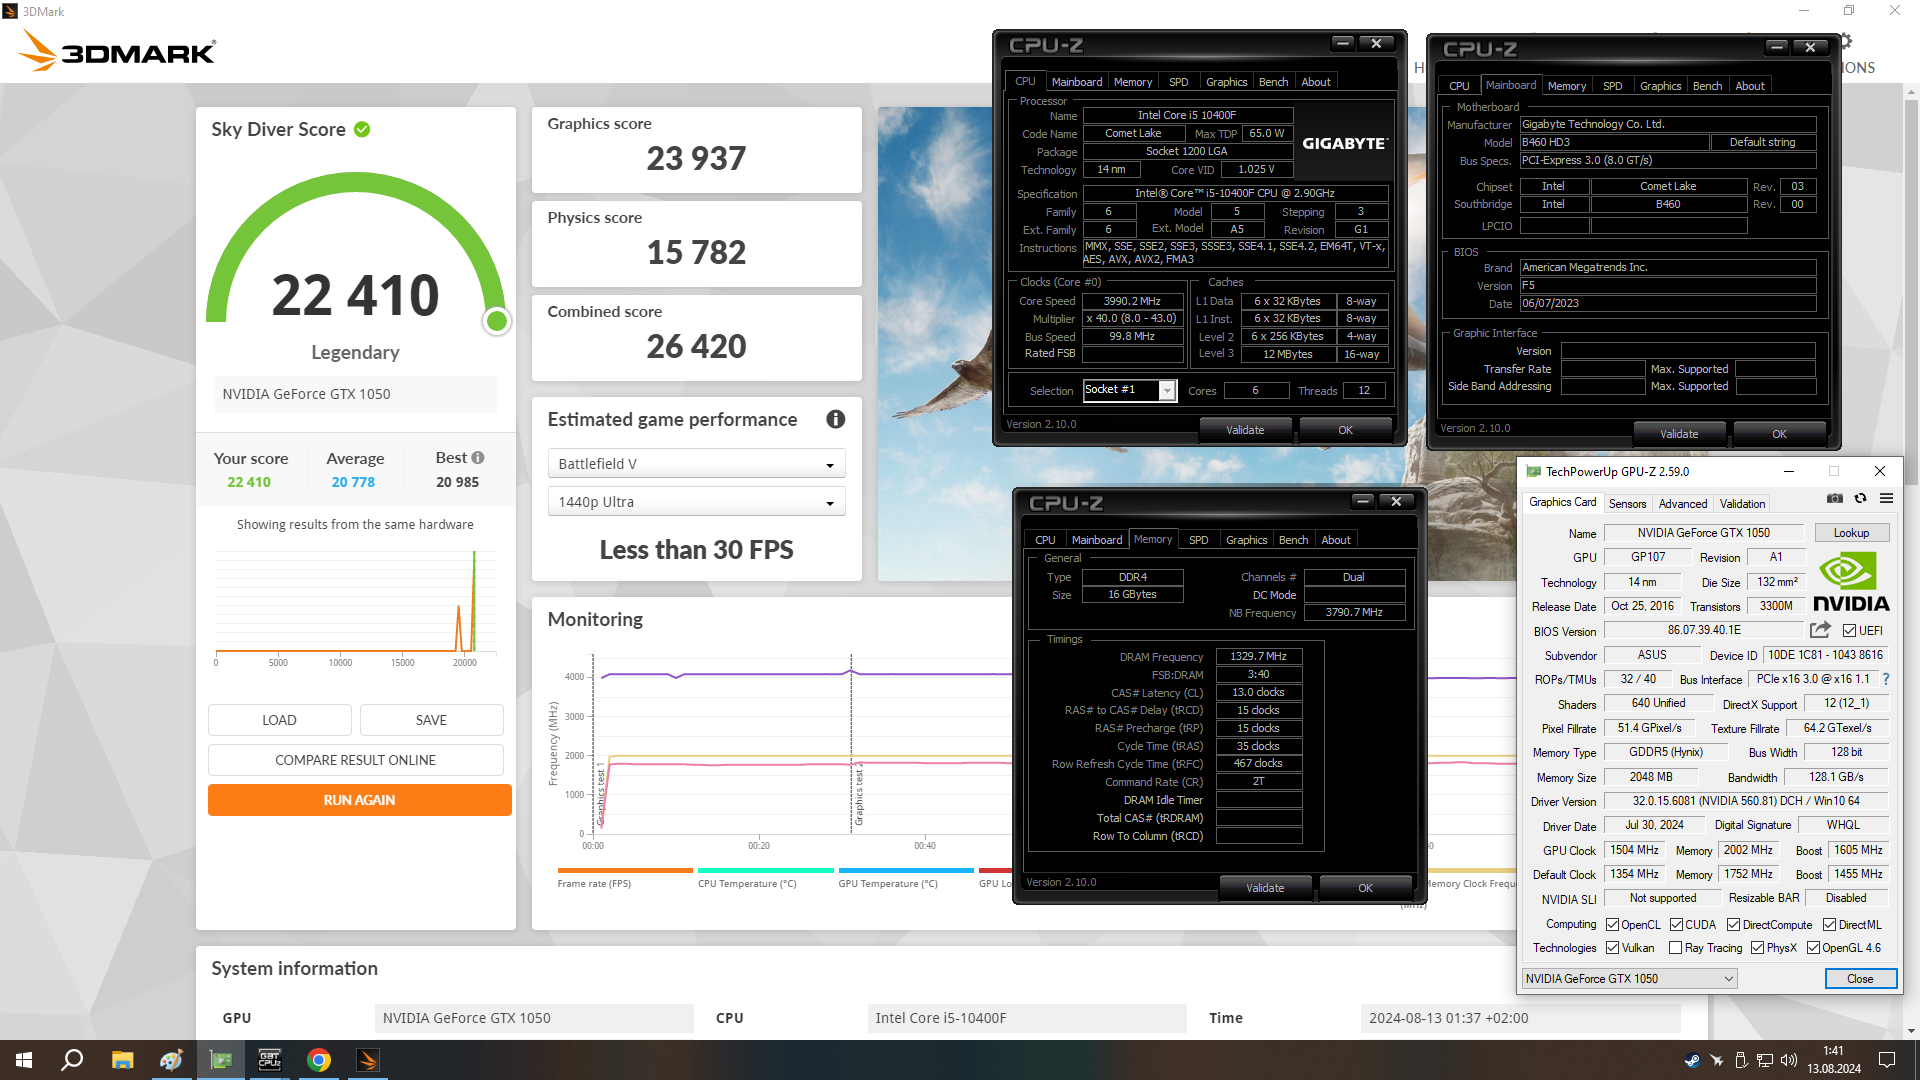Open the Advanced tab in GPU-Z
Image resolution: width=1920 pixels, height=1080 pixels.
click(1682, 504)
